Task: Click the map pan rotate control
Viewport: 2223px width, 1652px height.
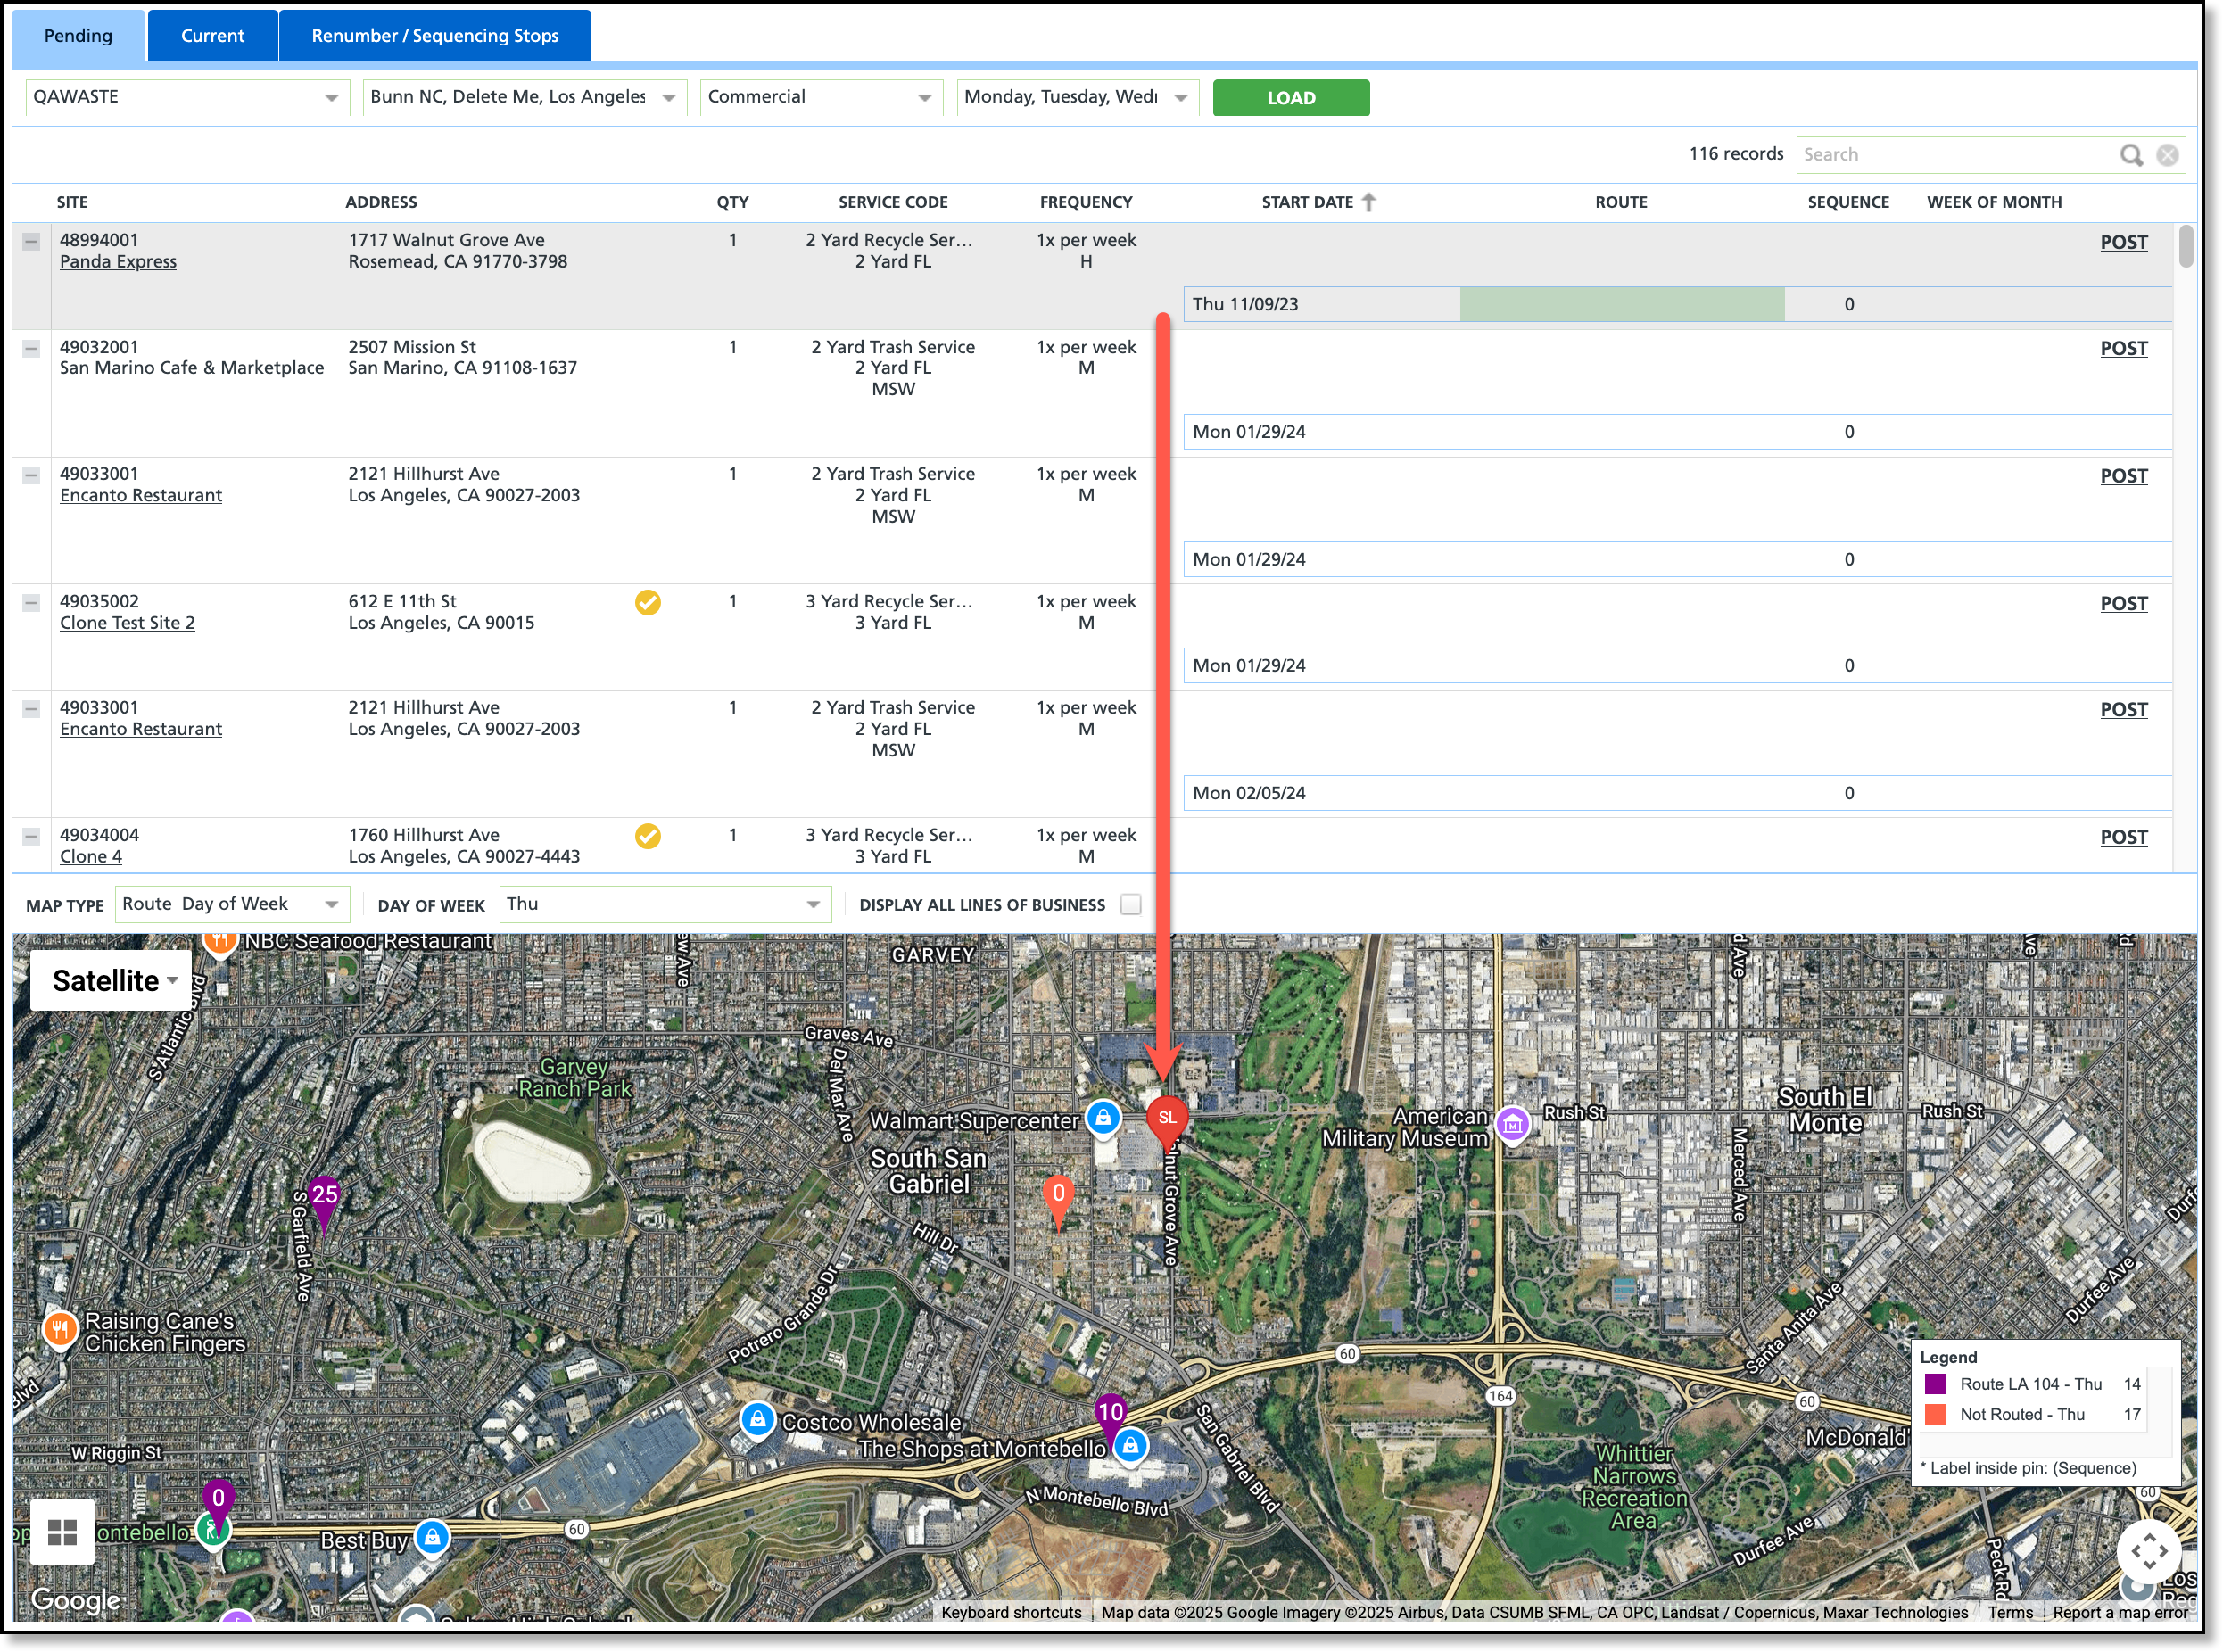Action: (x=2148, y=1552)
